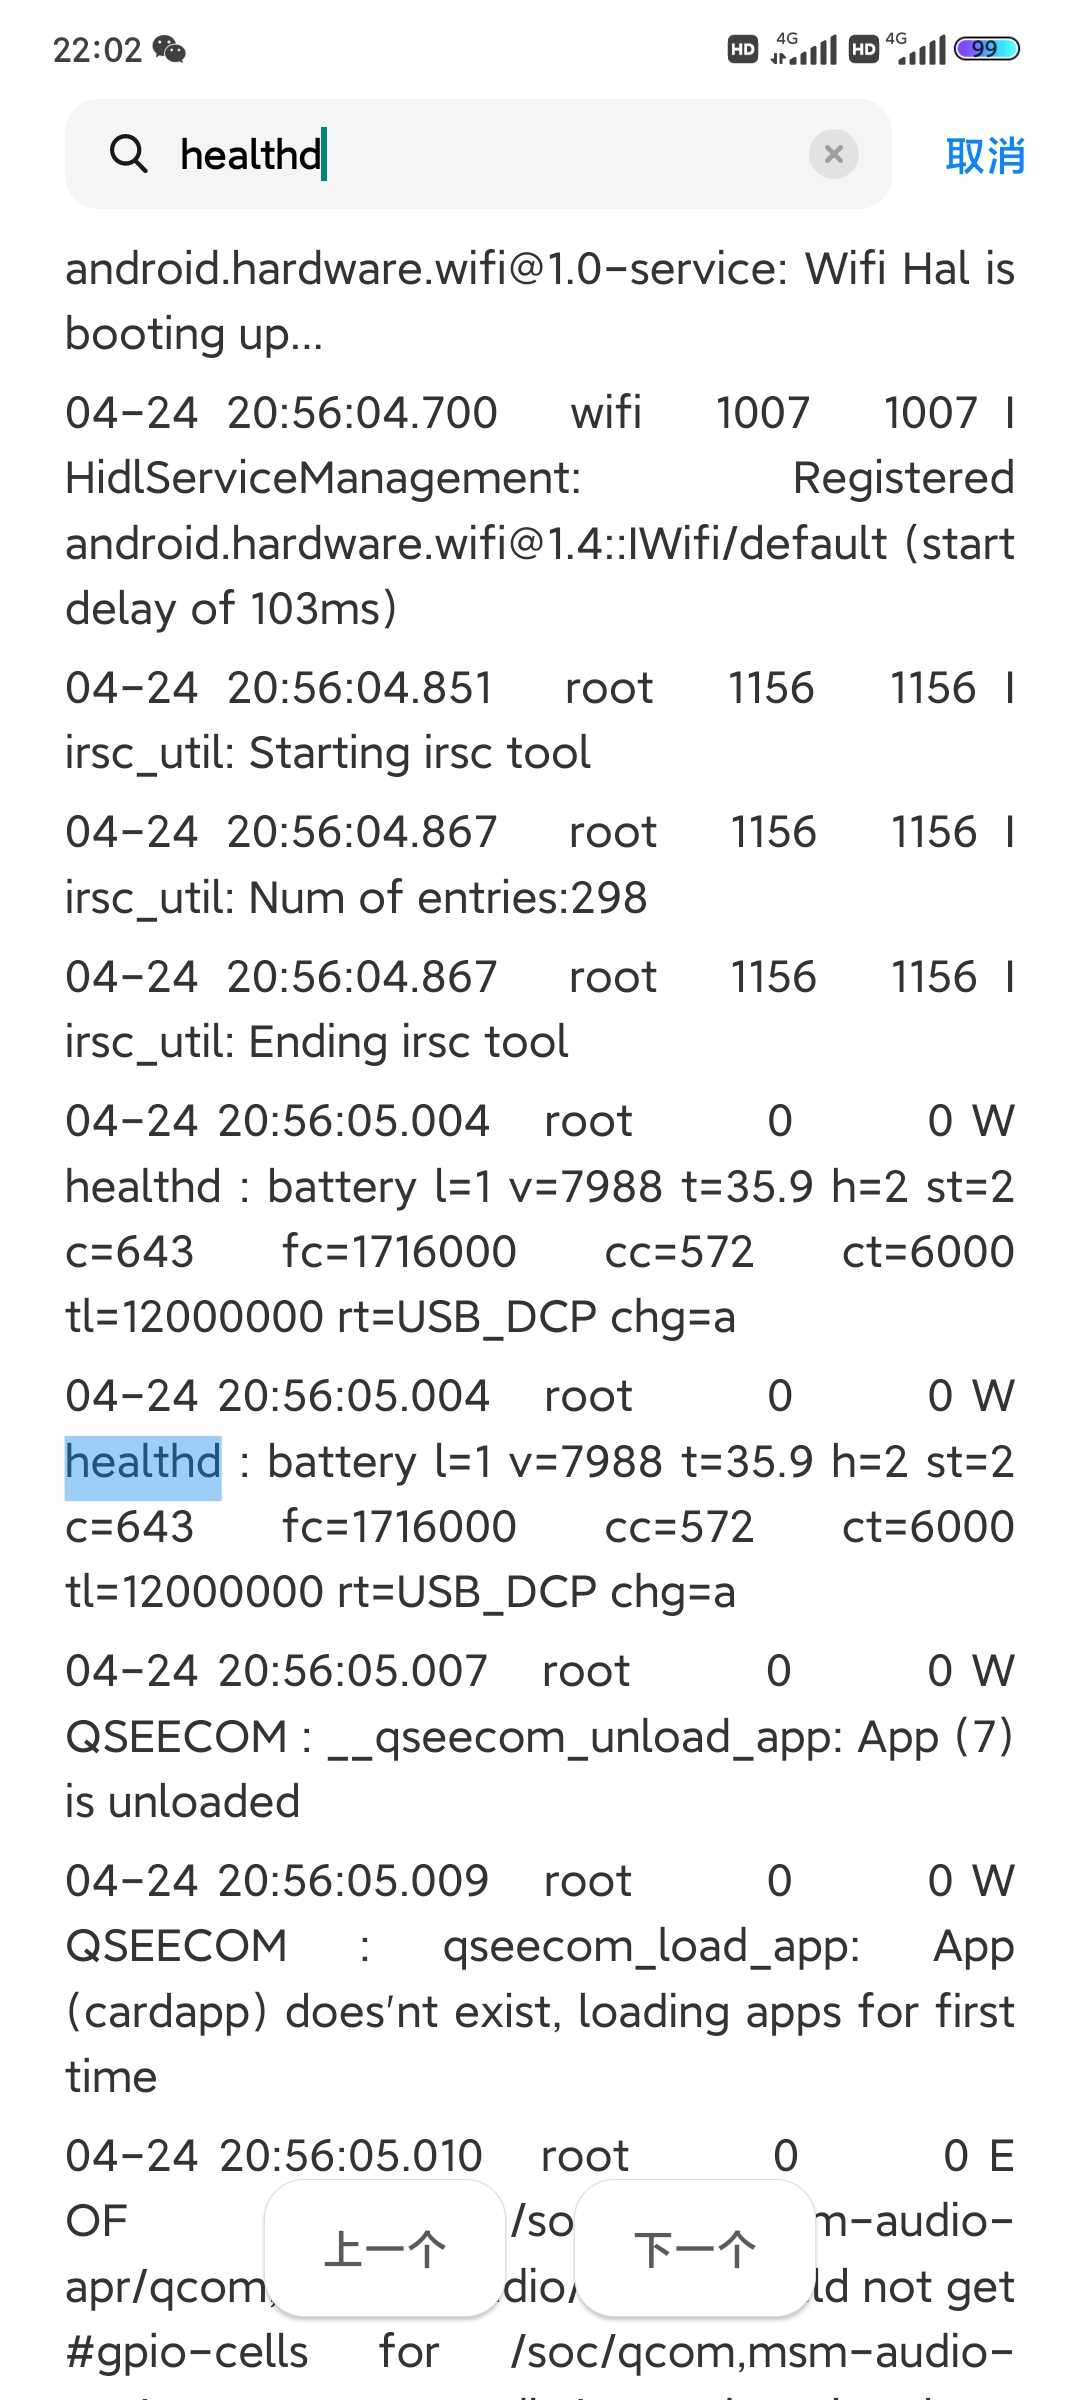
Task: Go to previous match with 上一个
Action: click(x=385, y=2249)
